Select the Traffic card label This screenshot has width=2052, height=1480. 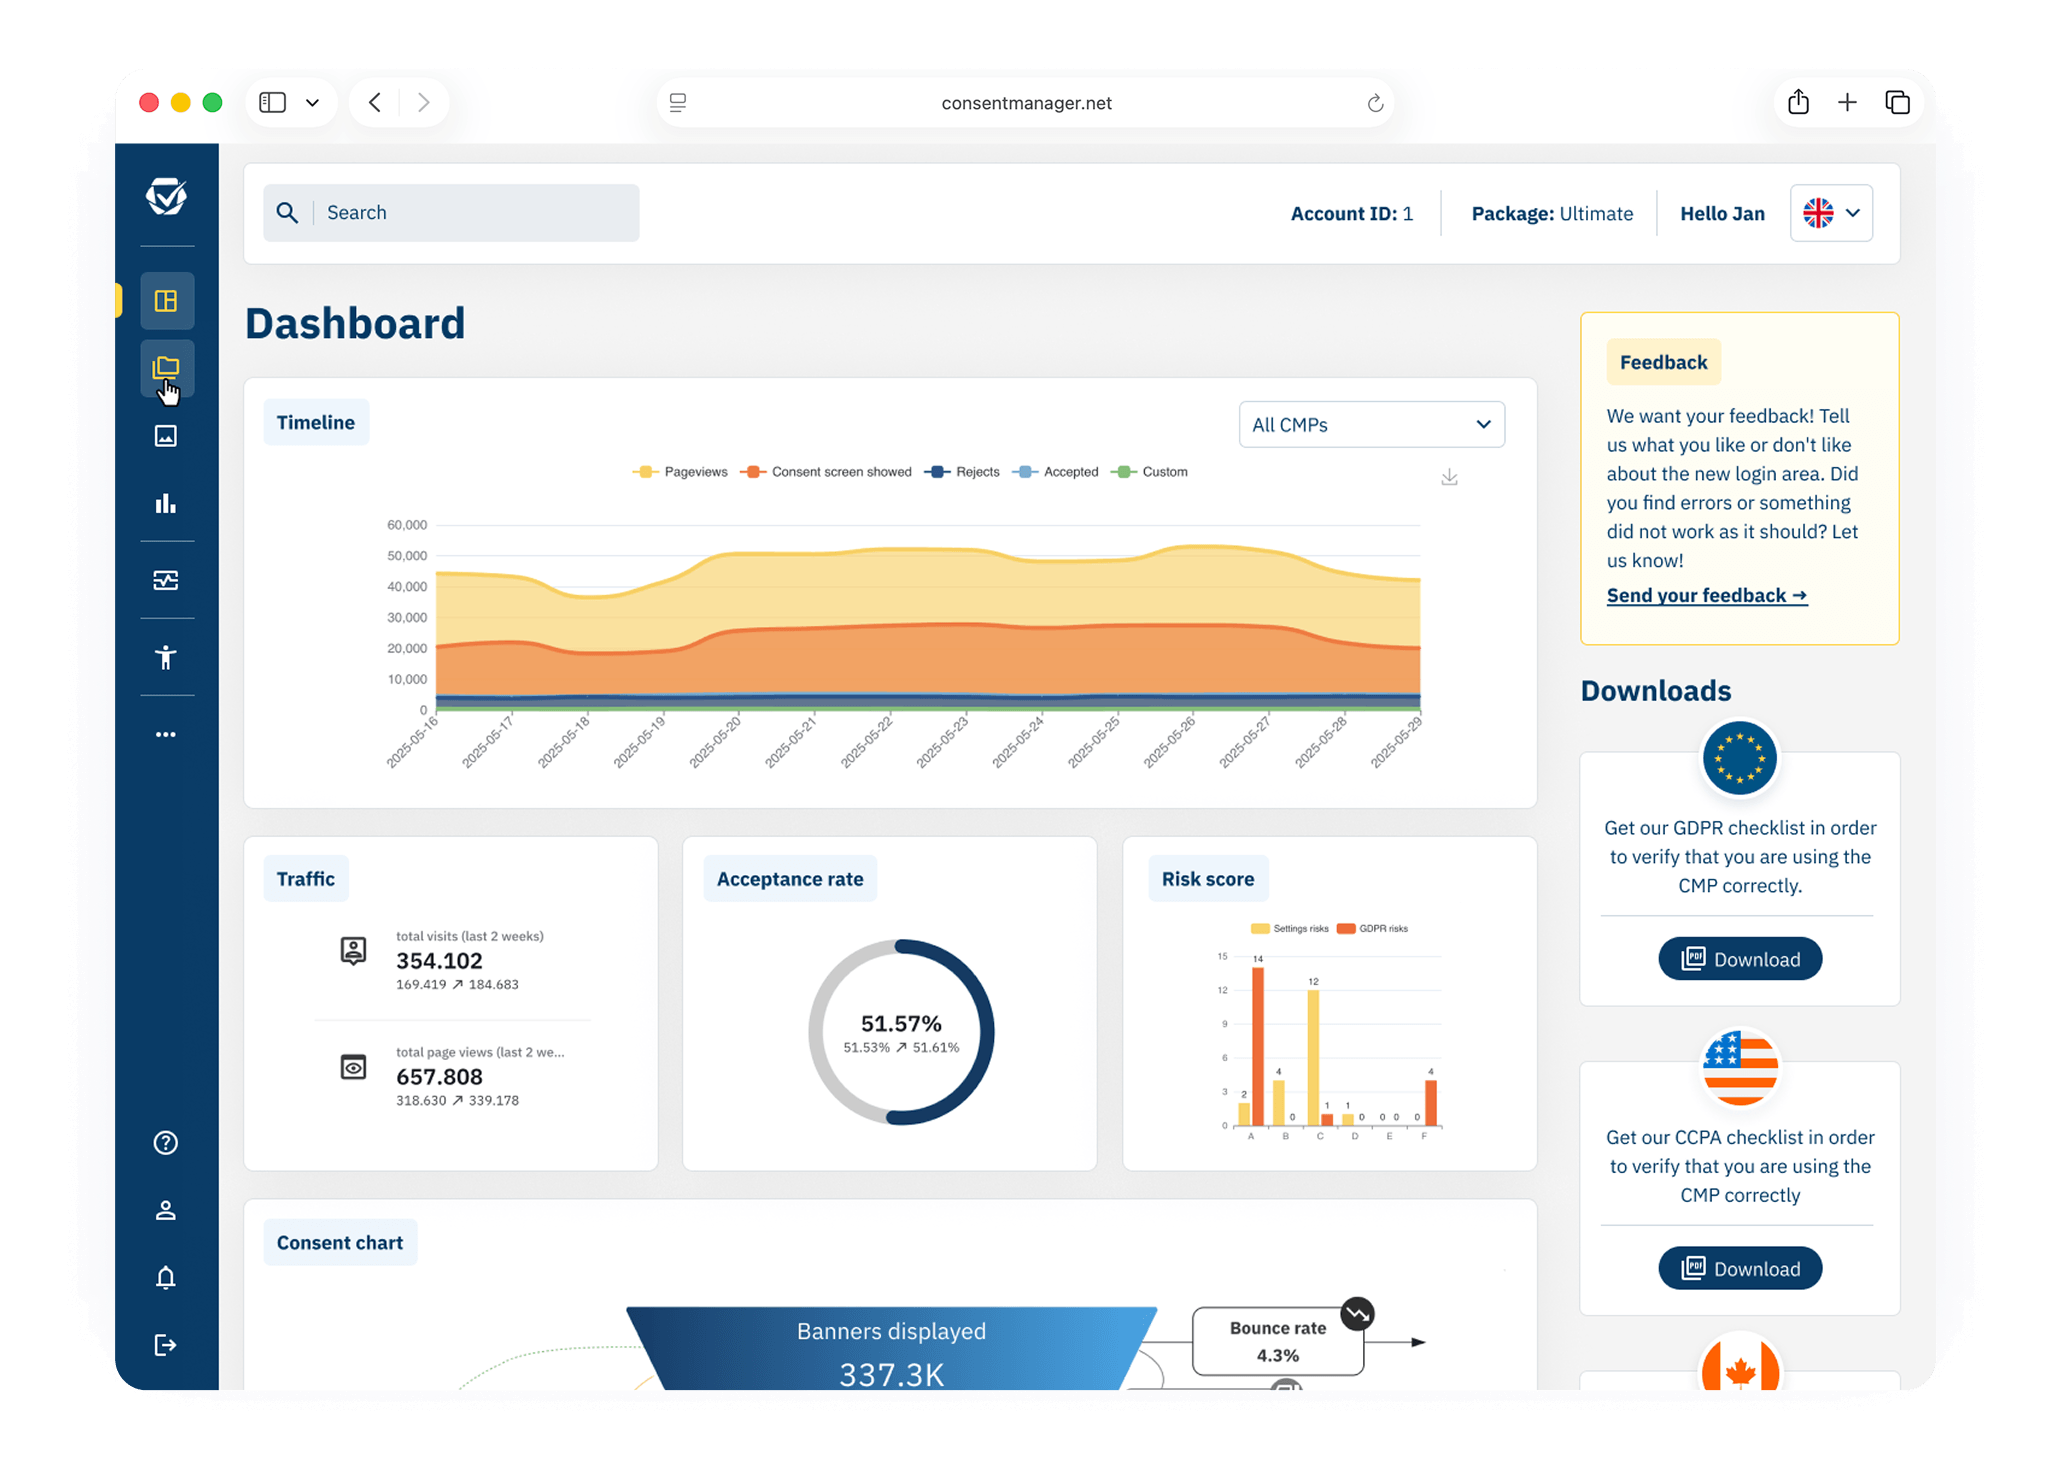[x=306, y=879]
